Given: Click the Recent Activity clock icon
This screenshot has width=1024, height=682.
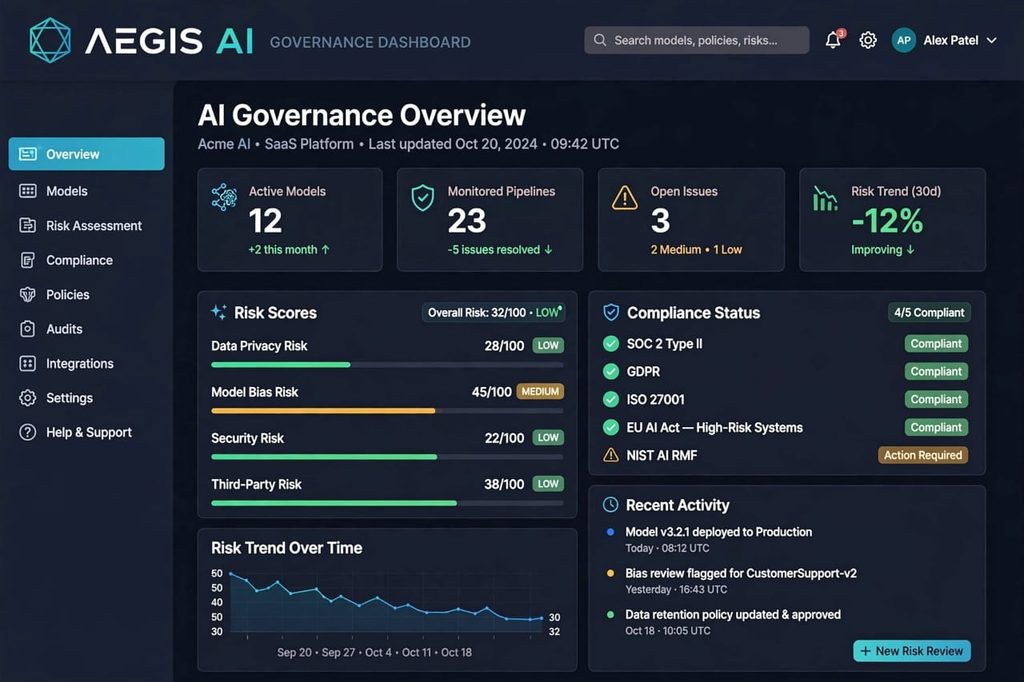Looking at the screenshot, I should (x=610, y=504).
